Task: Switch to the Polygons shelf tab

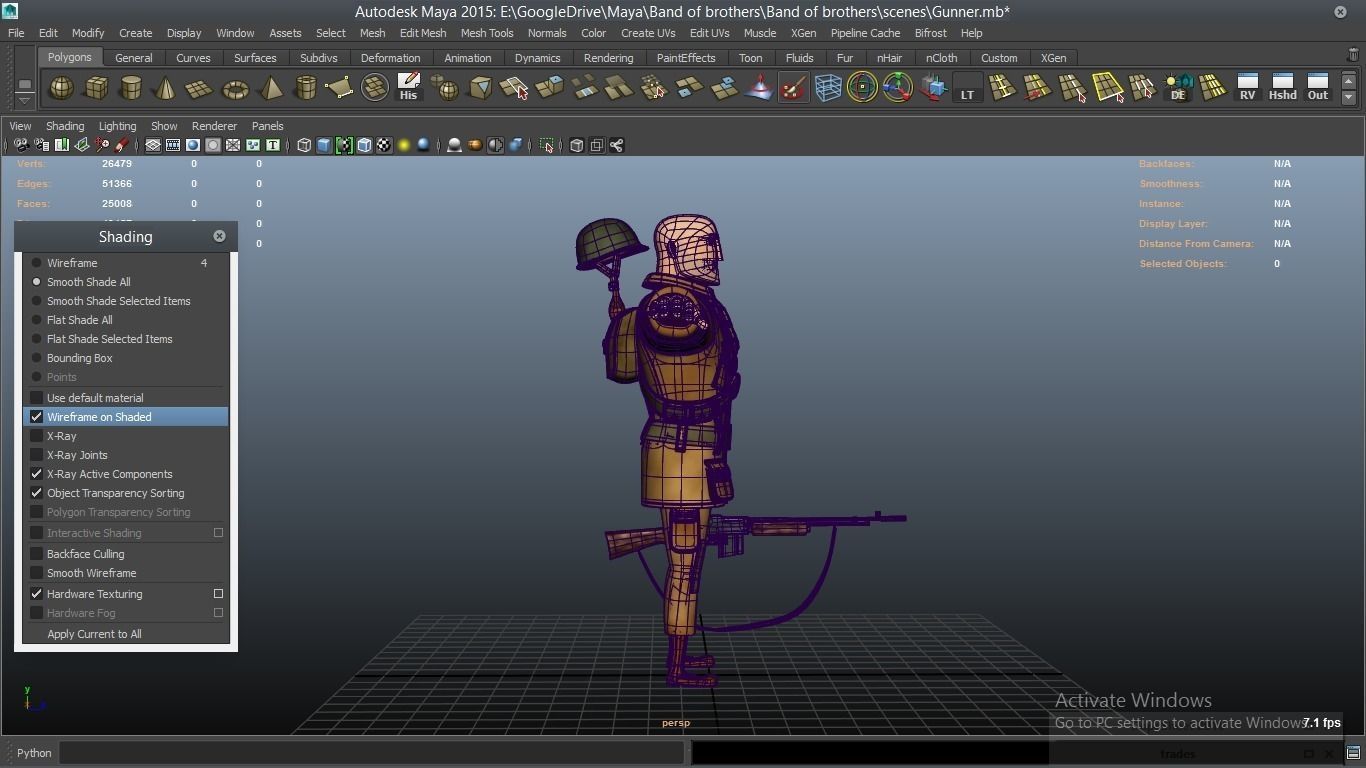Action: click(69, 57)
